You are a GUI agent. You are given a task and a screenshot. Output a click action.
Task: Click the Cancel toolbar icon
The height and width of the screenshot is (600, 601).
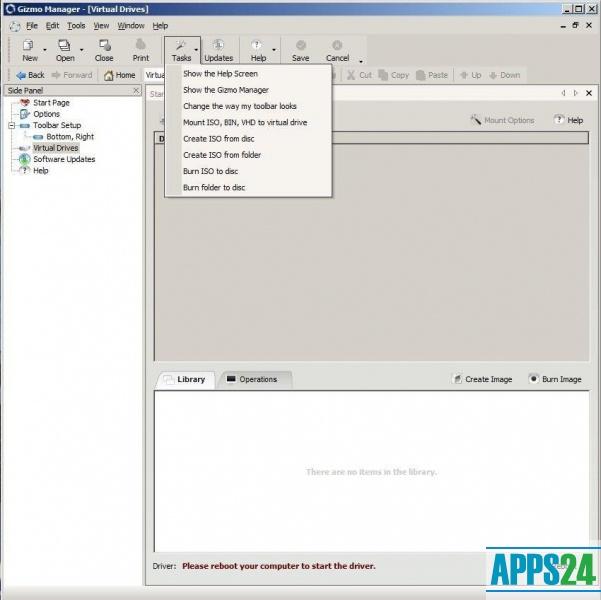[x=337, y=45]
